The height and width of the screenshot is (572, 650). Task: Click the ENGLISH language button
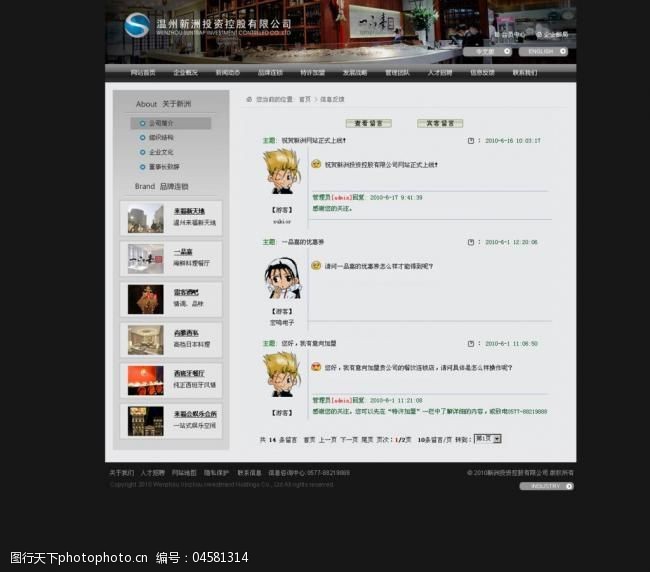543,51
